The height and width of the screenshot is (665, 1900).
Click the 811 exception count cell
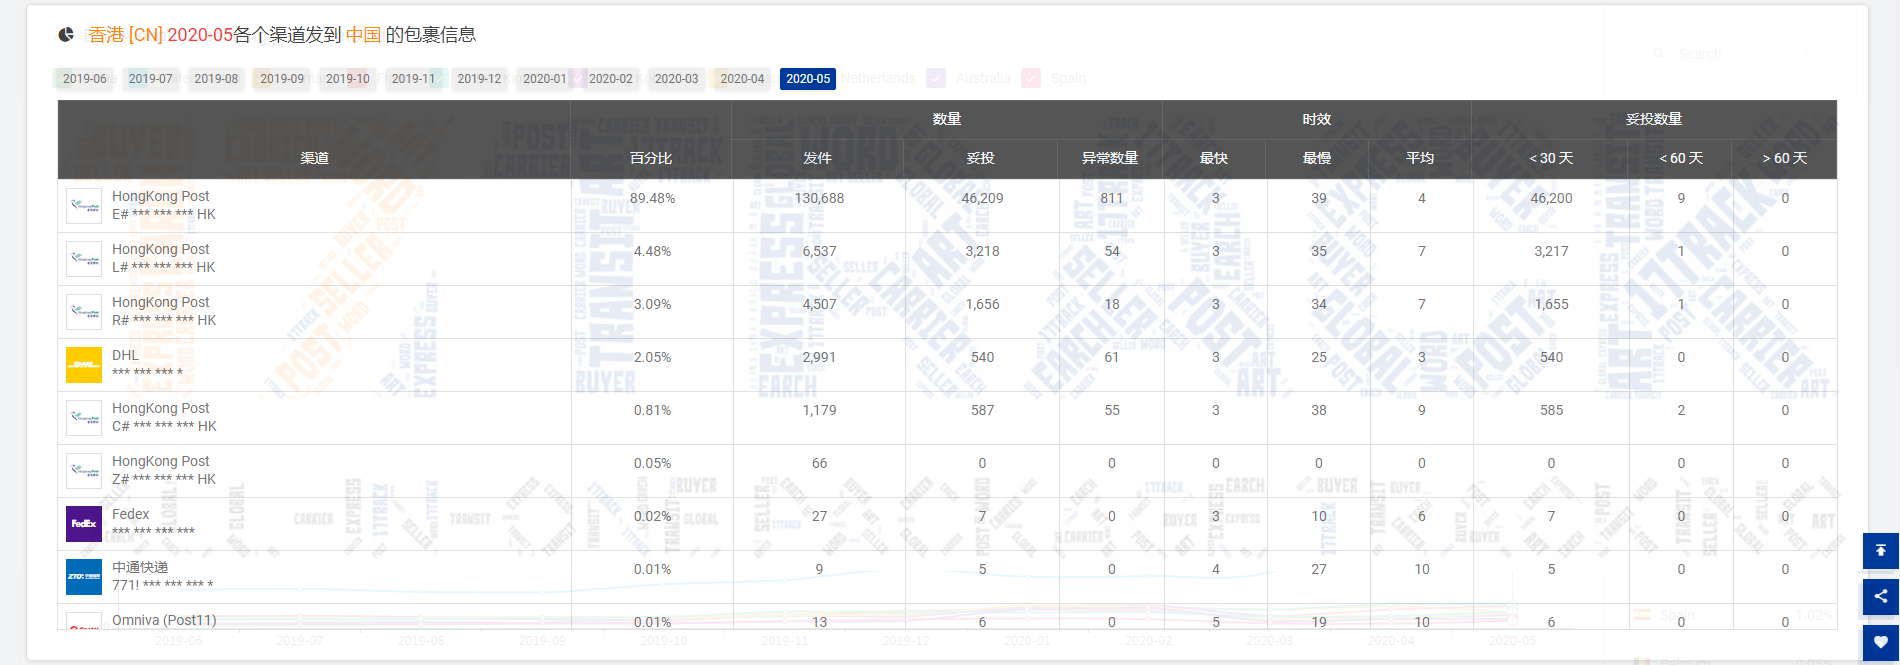1112,198
